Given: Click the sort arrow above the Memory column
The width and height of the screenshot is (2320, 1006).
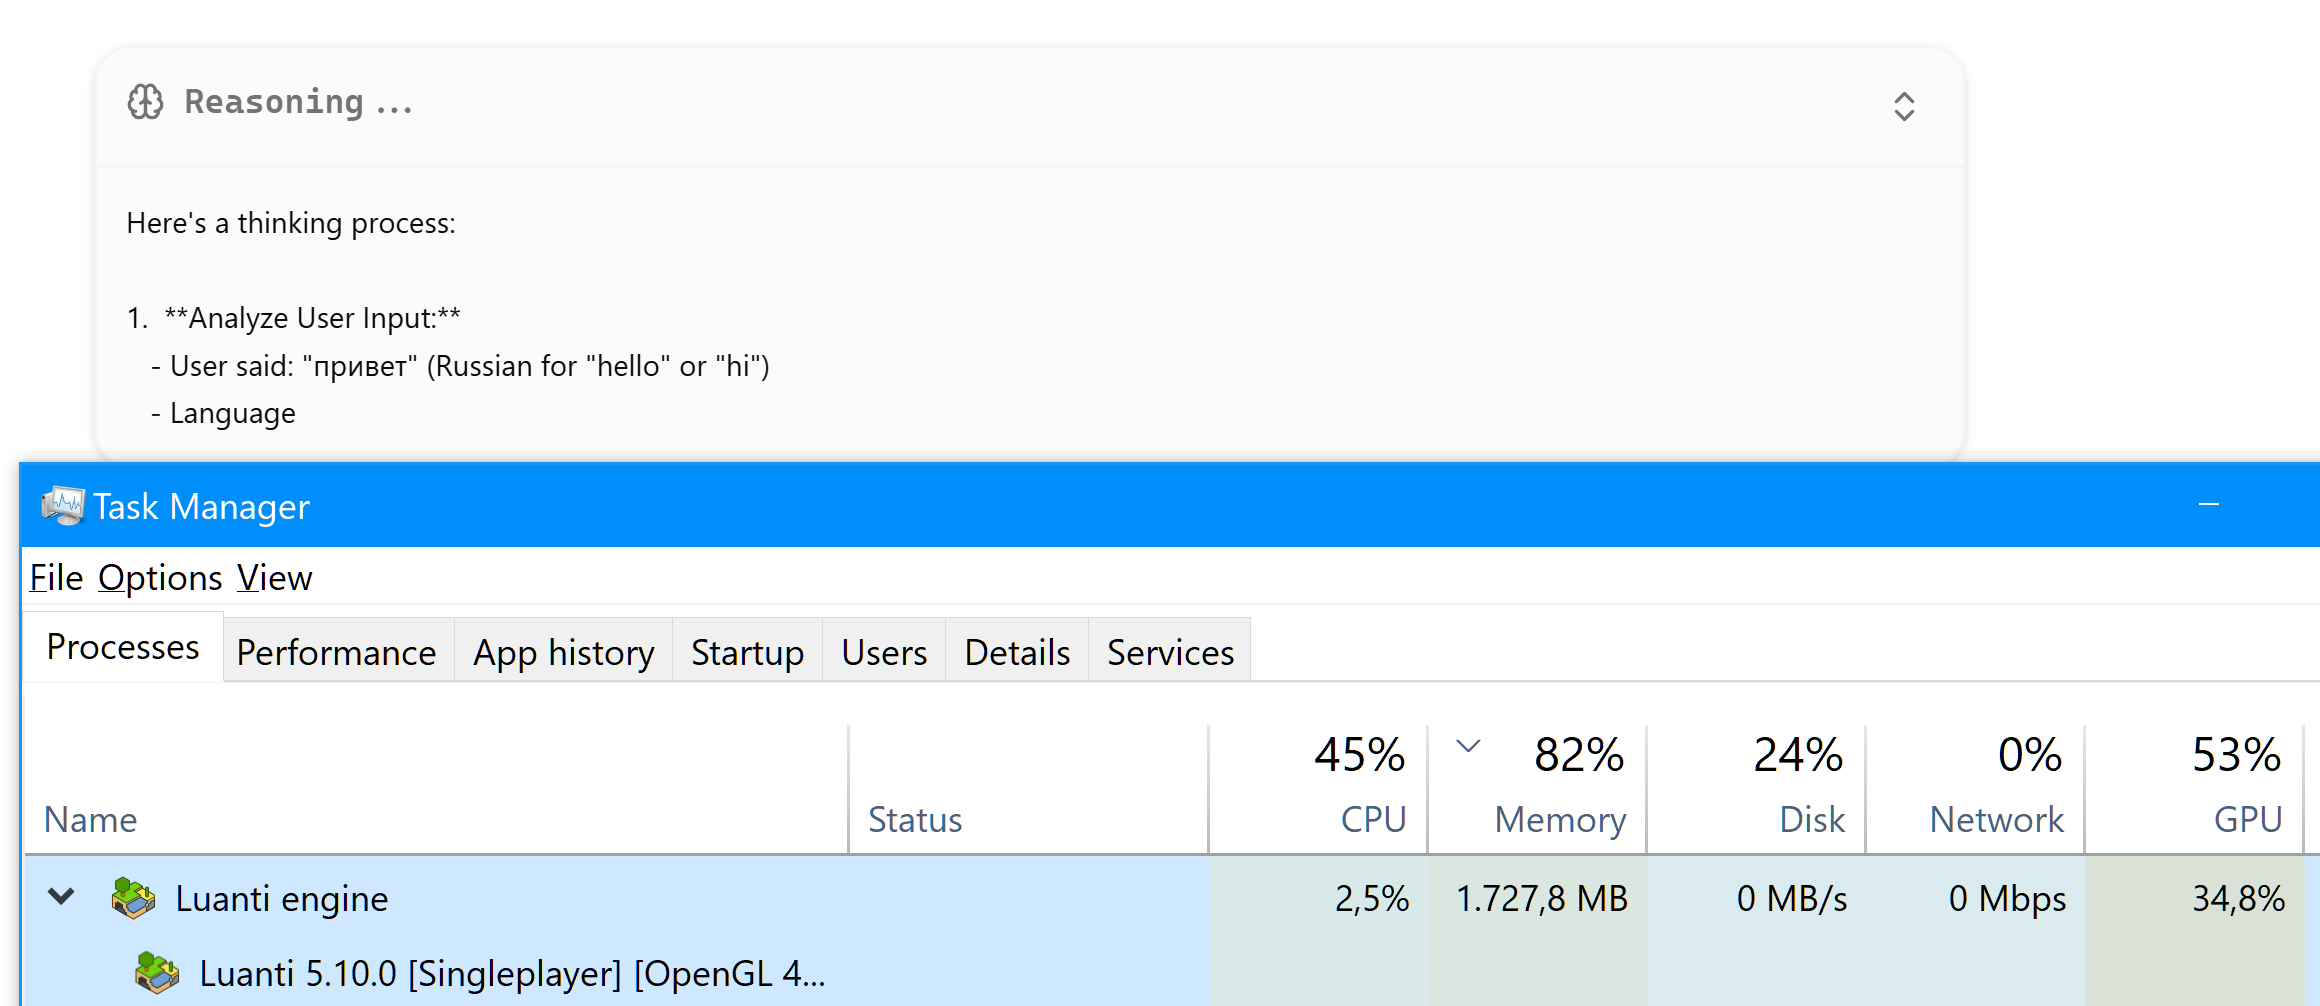Looking at the screenshot, I should point(1468,745).
